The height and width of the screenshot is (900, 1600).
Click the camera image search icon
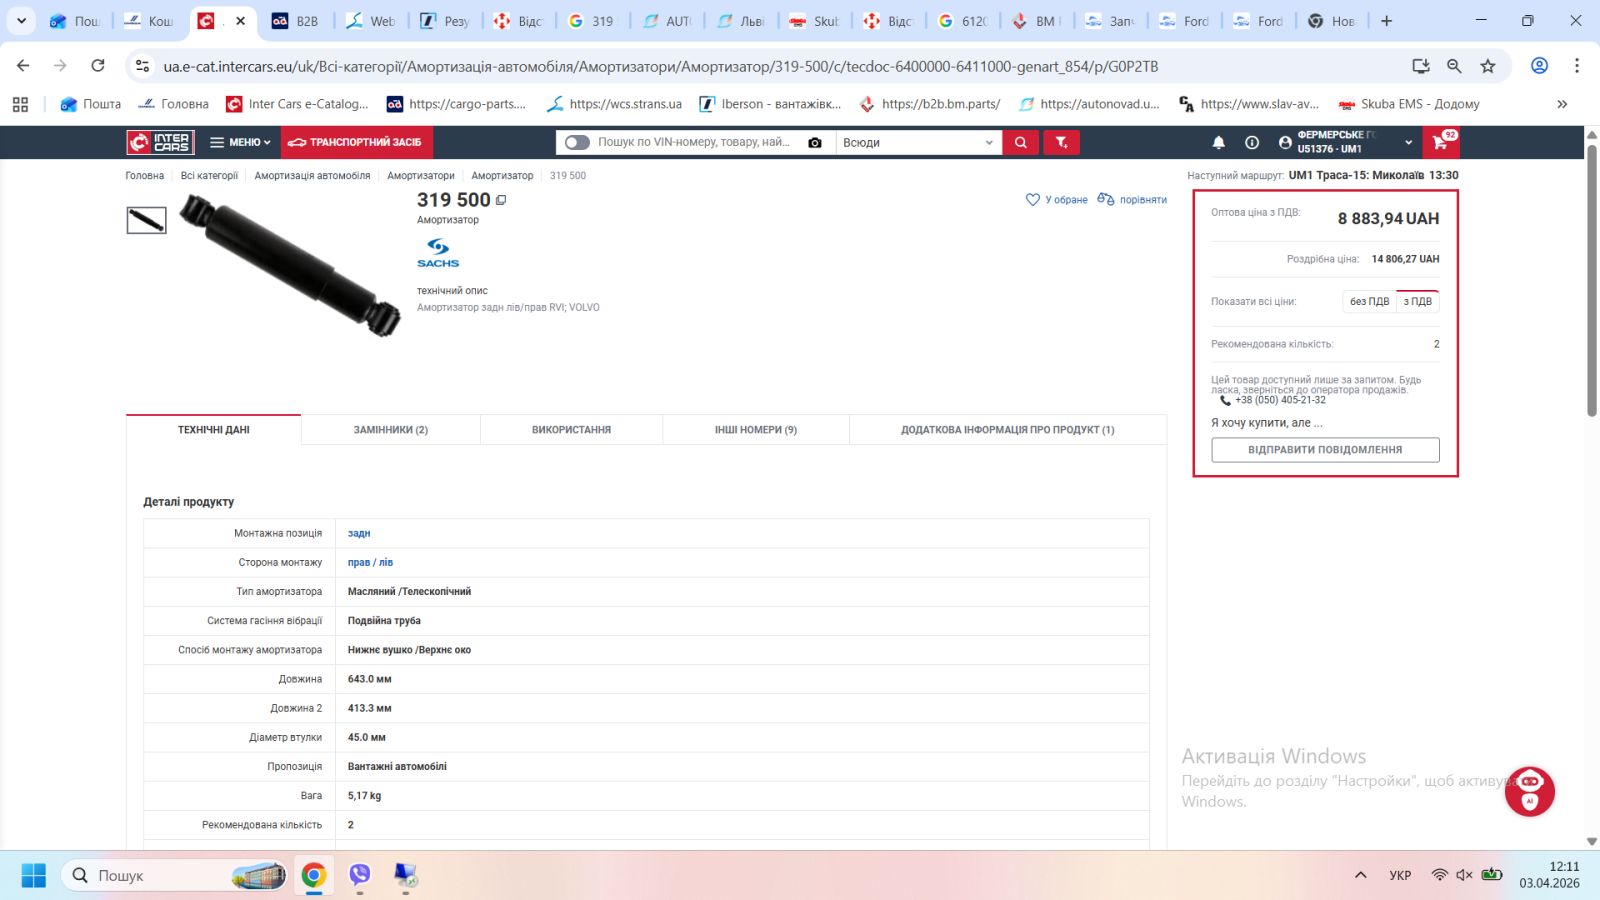point(815,142)
